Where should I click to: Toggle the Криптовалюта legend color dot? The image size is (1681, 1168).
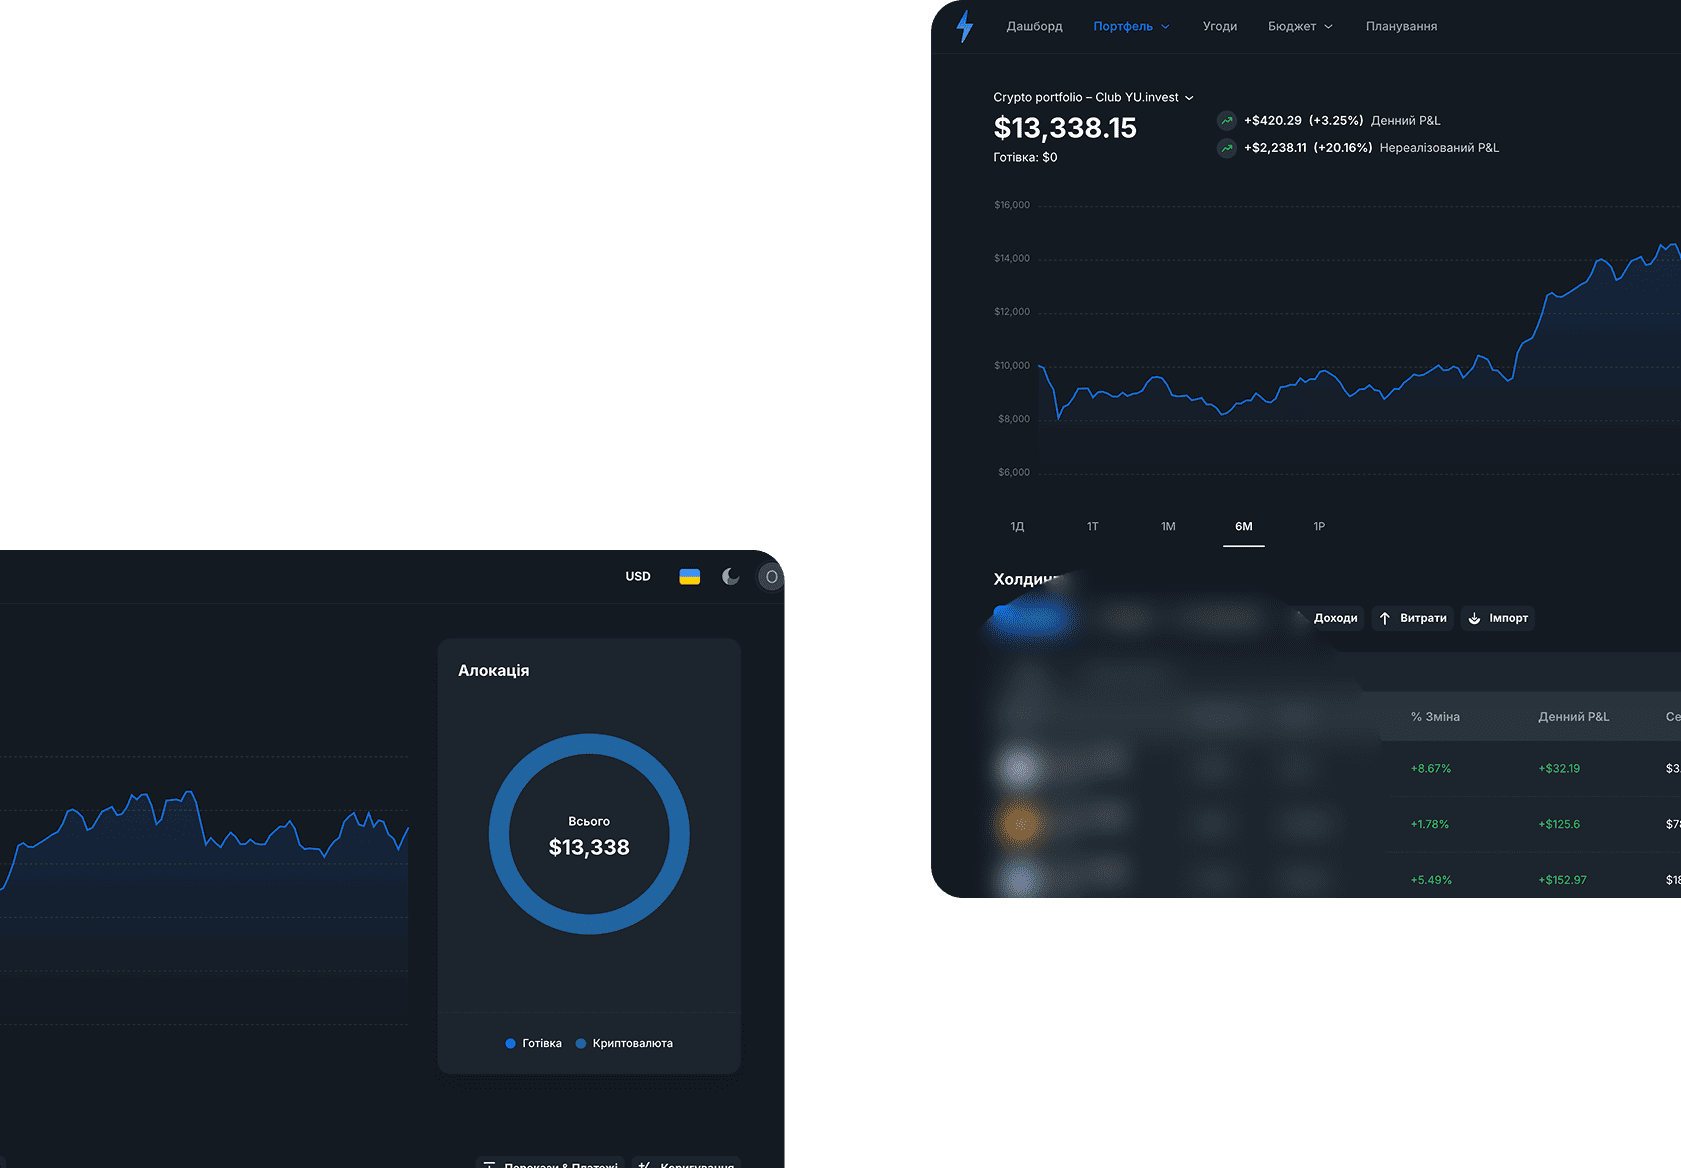581,1044
